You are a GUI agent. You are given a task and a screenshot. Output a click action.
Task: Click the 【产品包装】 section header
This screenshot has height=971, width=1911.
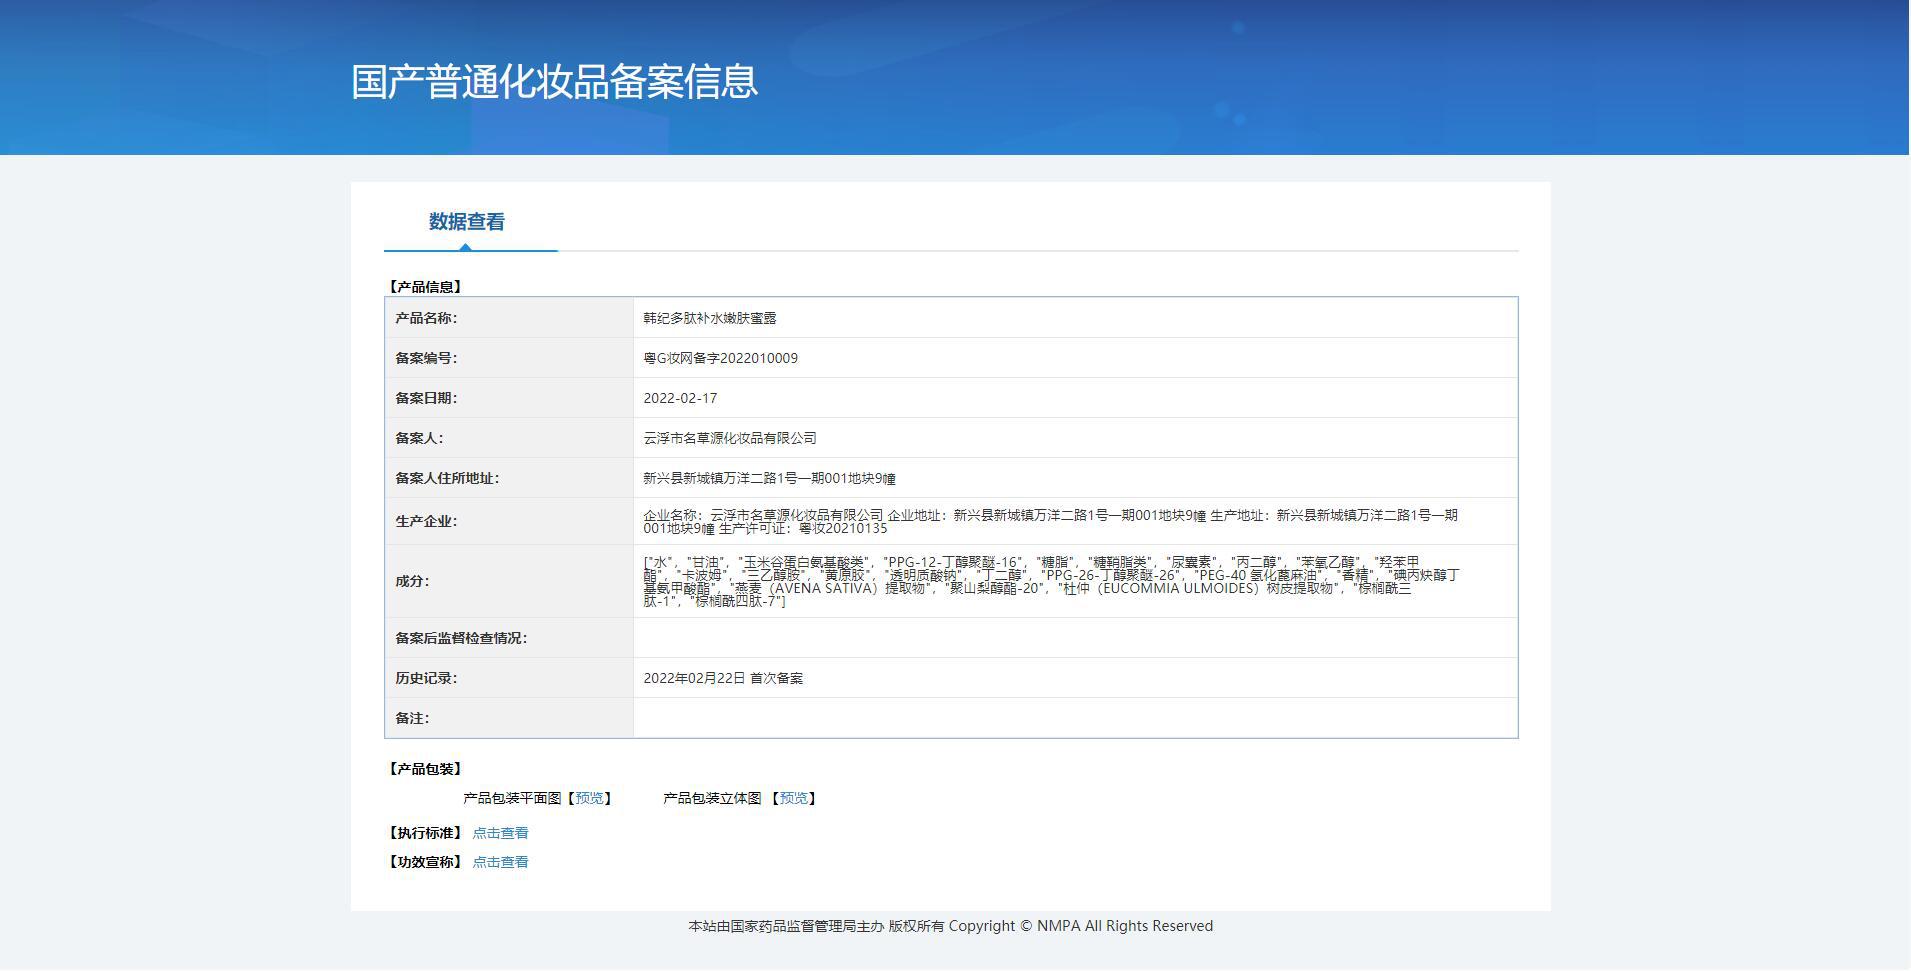pos(425,769)
